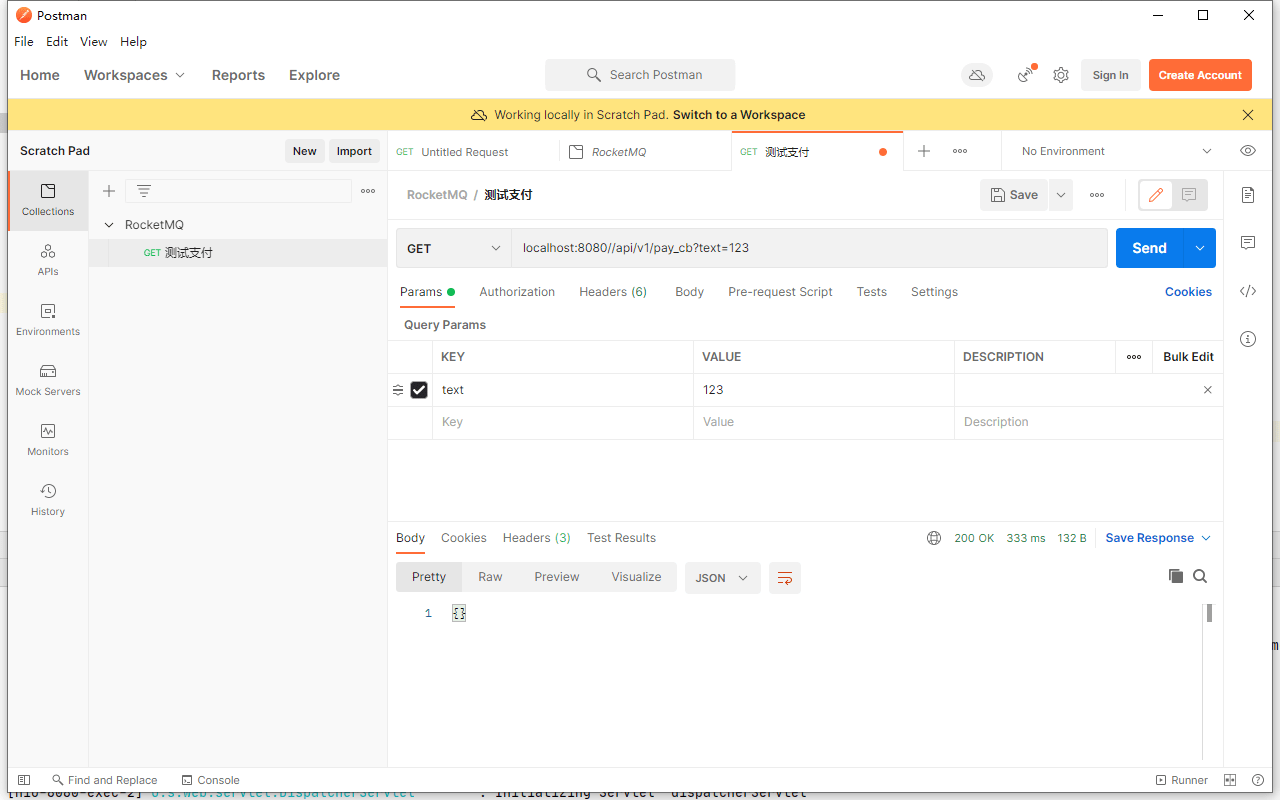Open the capture requests satellite icon
Screen dimensions: 1280x800
[1026, 75]
